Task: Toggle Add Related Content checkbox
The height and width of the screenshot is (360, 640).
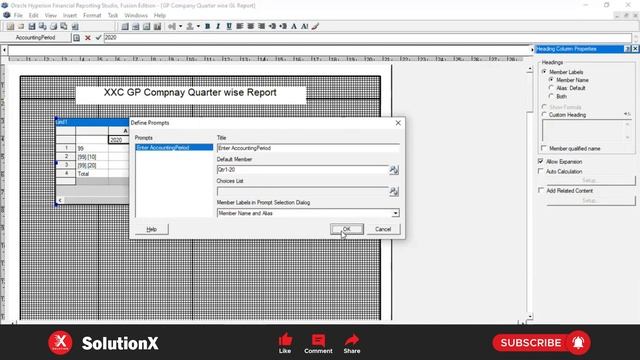Action: [x=541, y=191]
